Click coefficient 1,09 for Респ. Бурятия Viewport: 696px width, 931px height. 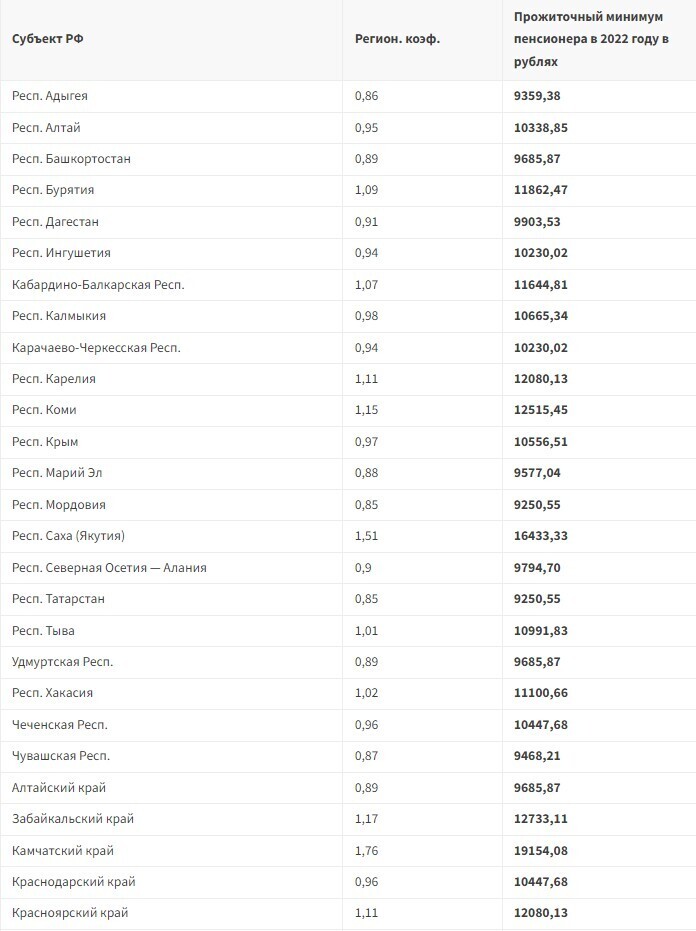pyautogui.click(x=367, y=190)
